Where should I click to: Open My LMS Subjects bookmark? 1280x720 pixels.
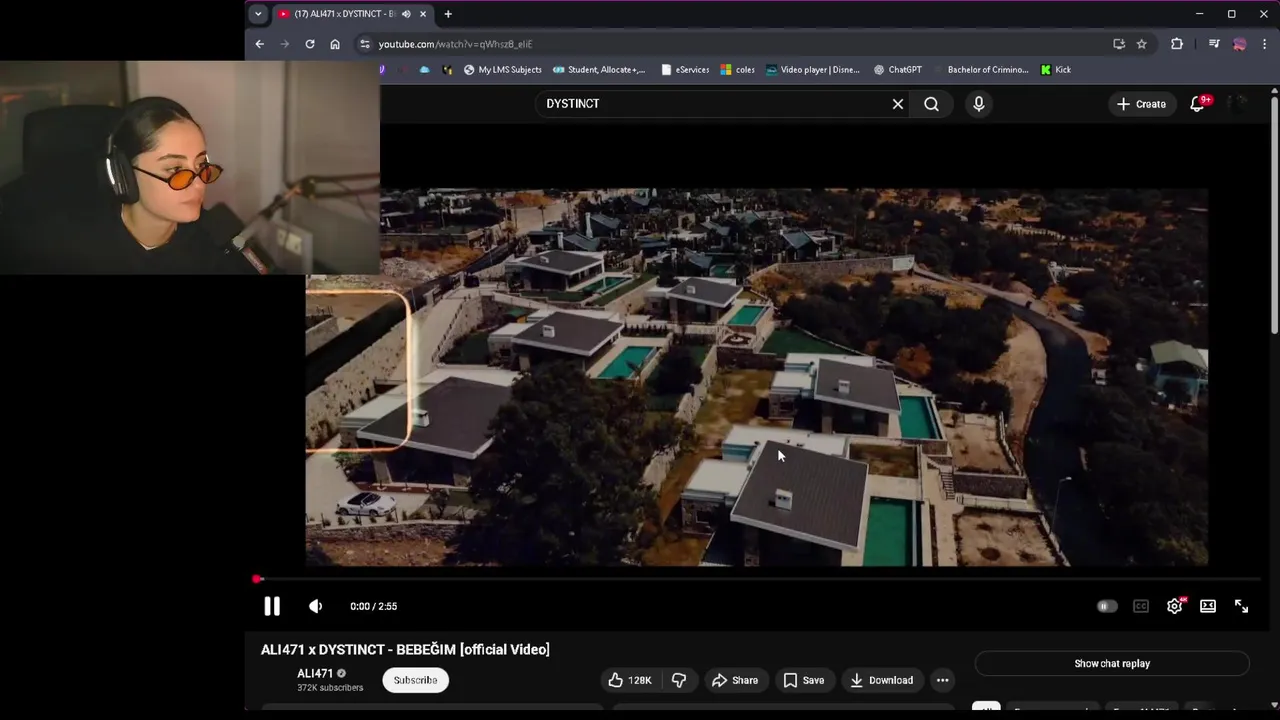[503, 70]
